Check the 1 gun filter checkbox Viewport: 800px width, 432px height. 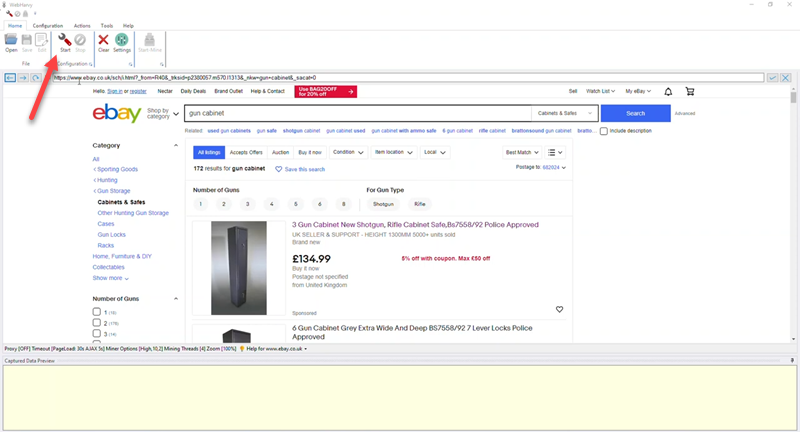(97, 313)
